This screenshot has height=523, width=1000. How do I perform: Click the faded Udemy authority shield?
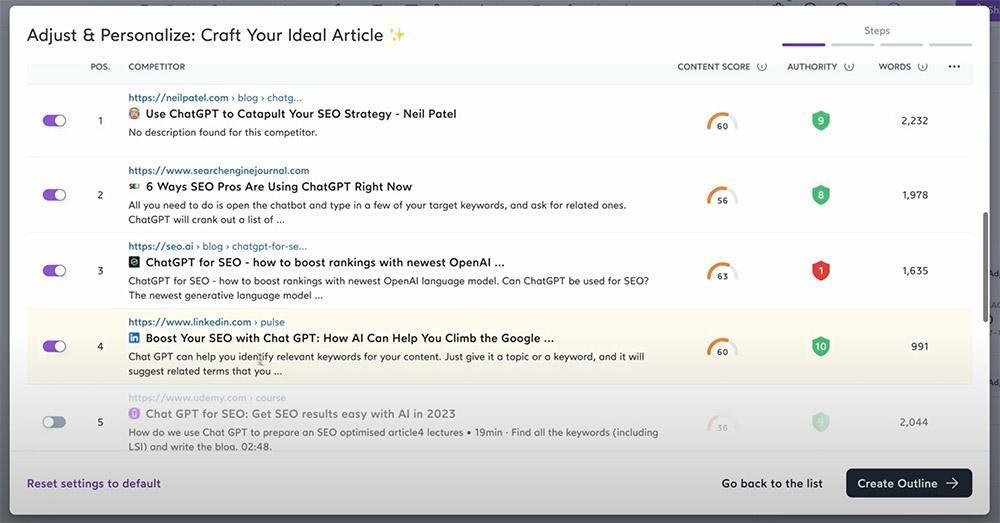pyautogui.click(x=821, y=422)
